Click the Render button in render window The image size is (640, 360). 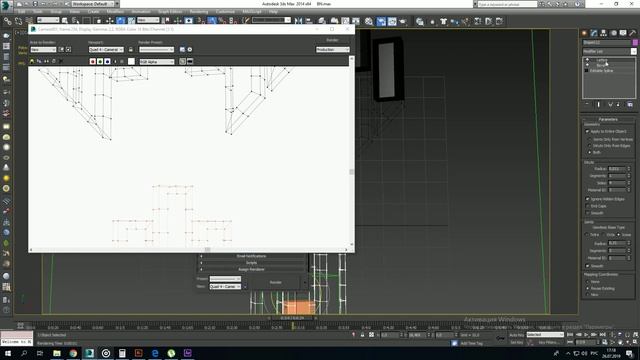pos(333,40)
